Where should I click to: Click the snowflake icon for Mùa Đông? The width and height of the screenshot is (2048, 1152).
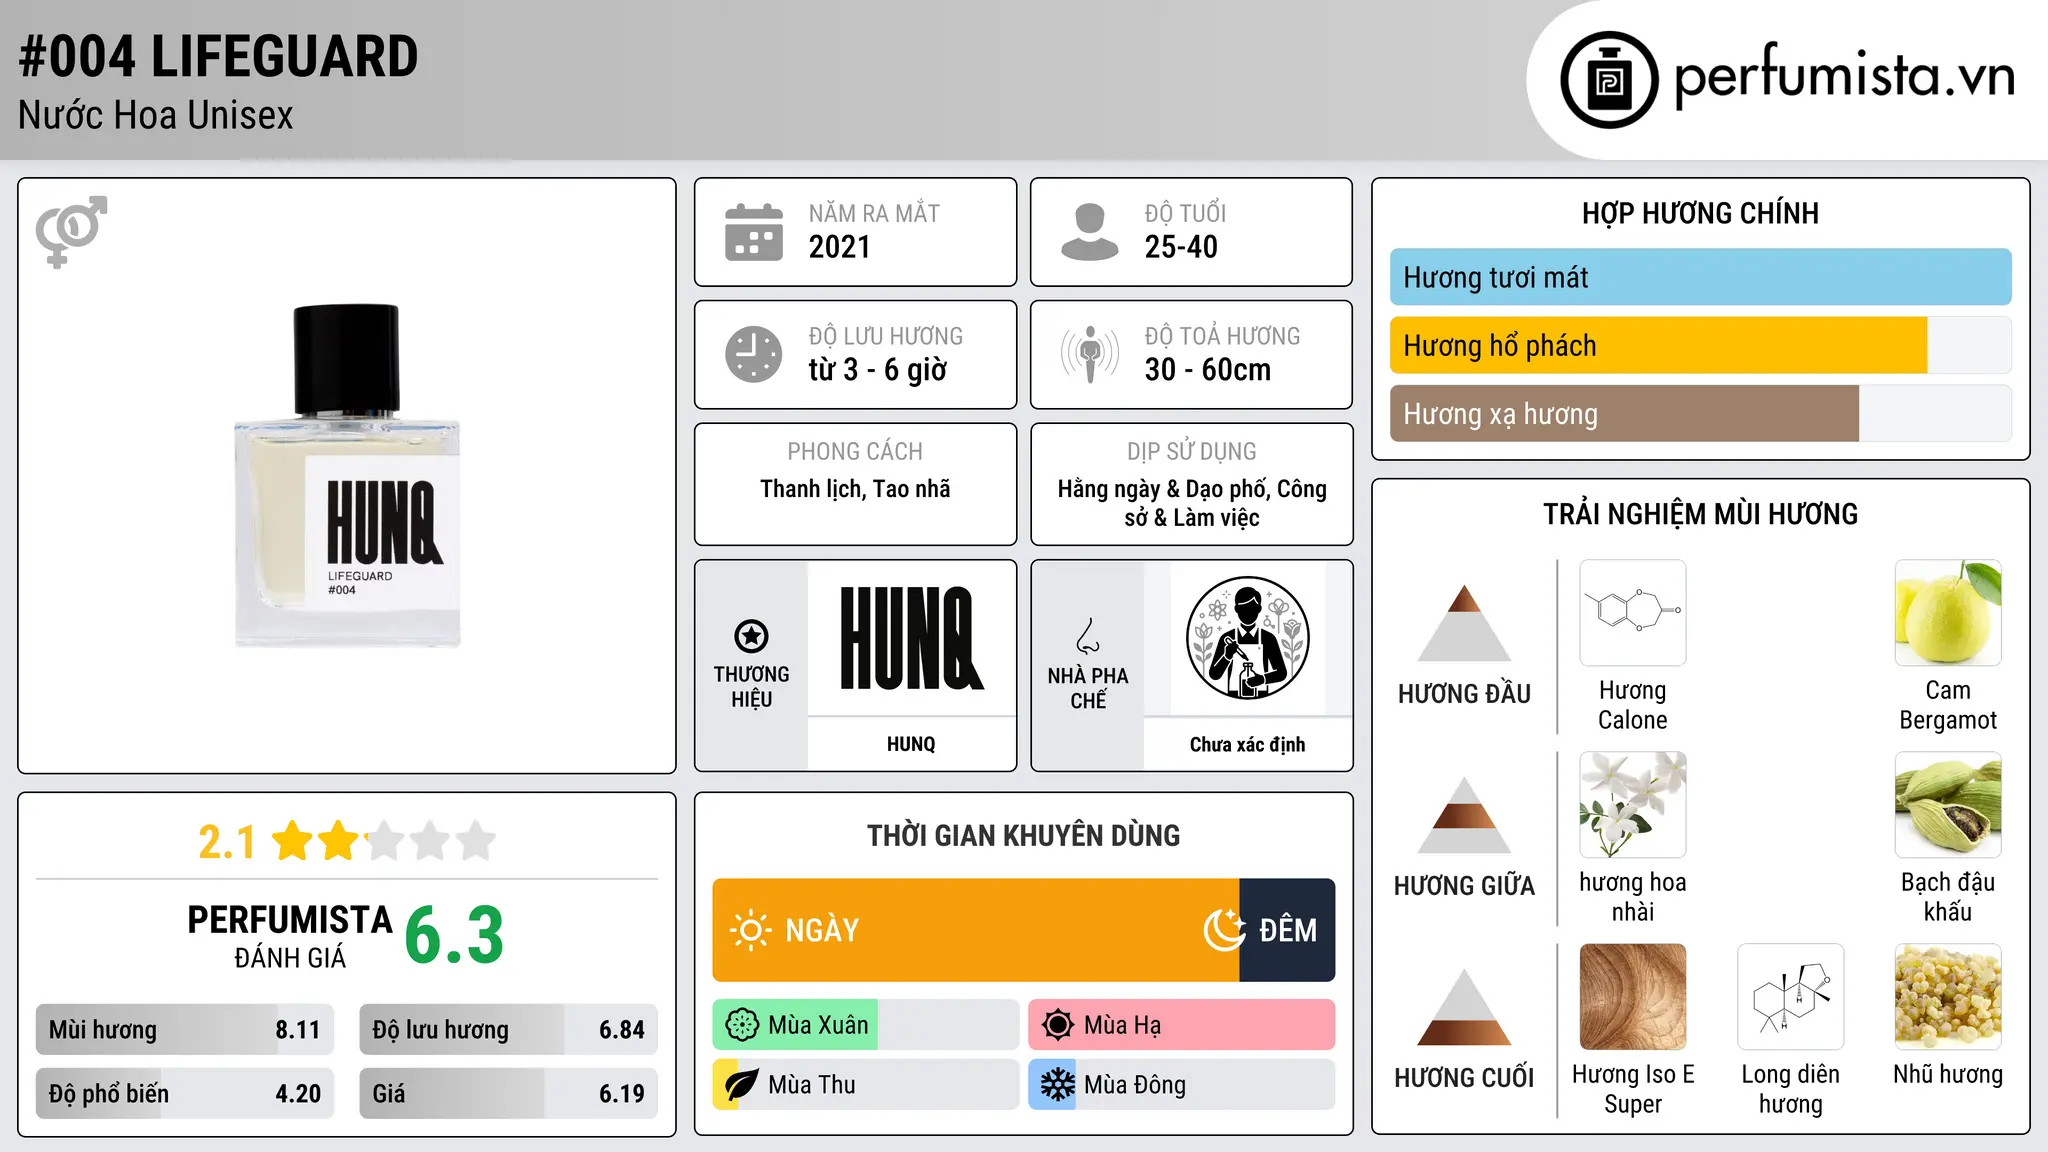1057,1085
